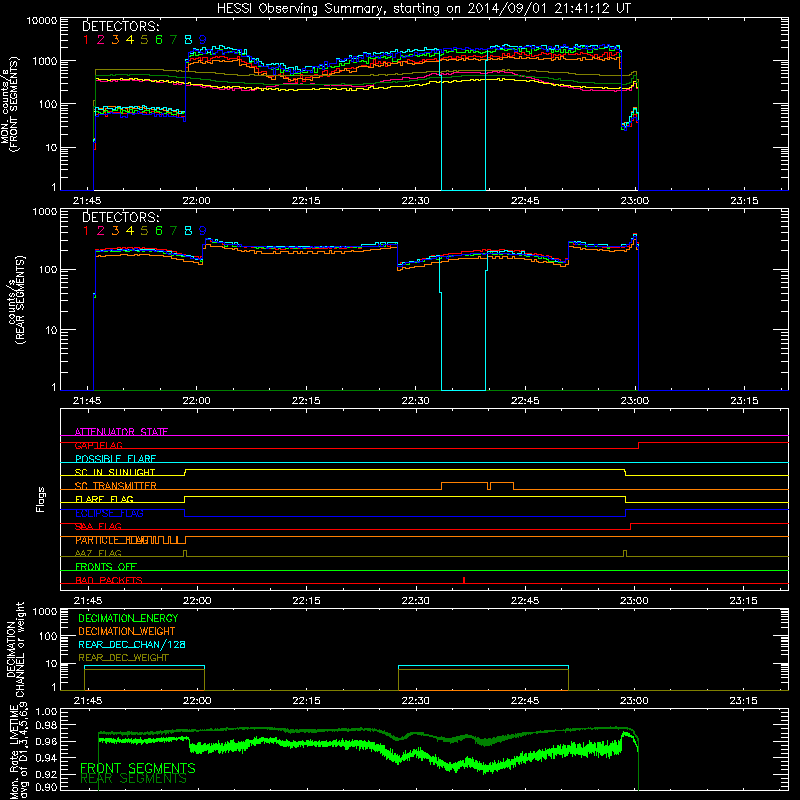This screenshot has width=800, height=800.
Task: Select detector 9 in front segments legend
Action: 203,40
